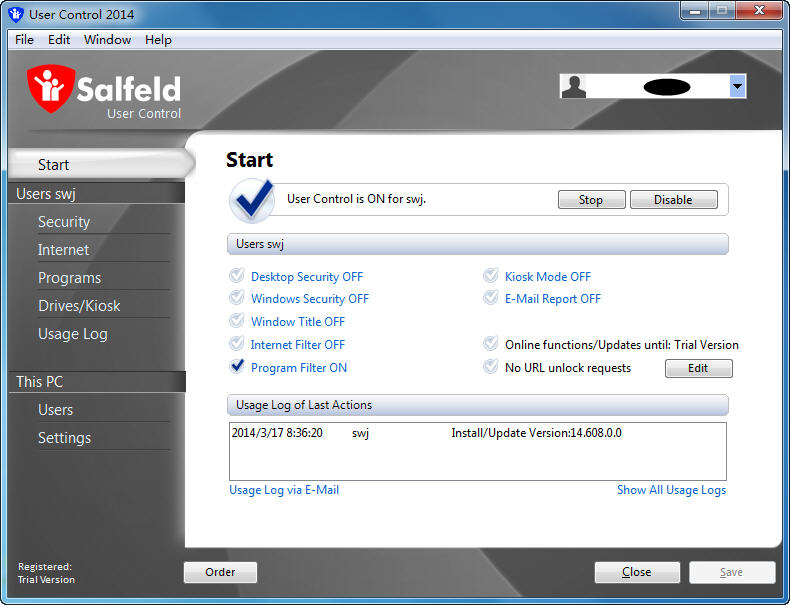Screen dimensions: 790x605
Task: Click the E-Mail Report OFF check icon
Action: tap(491, 298)
